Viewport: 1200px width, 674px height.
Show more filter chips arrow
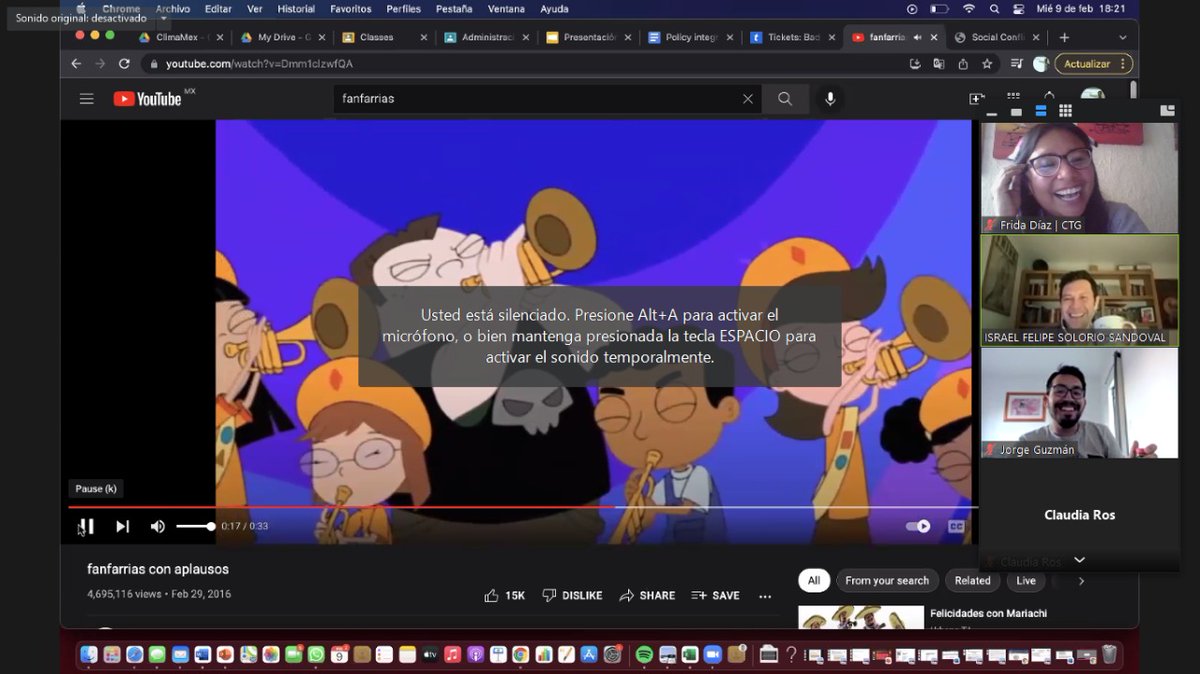1081,581
